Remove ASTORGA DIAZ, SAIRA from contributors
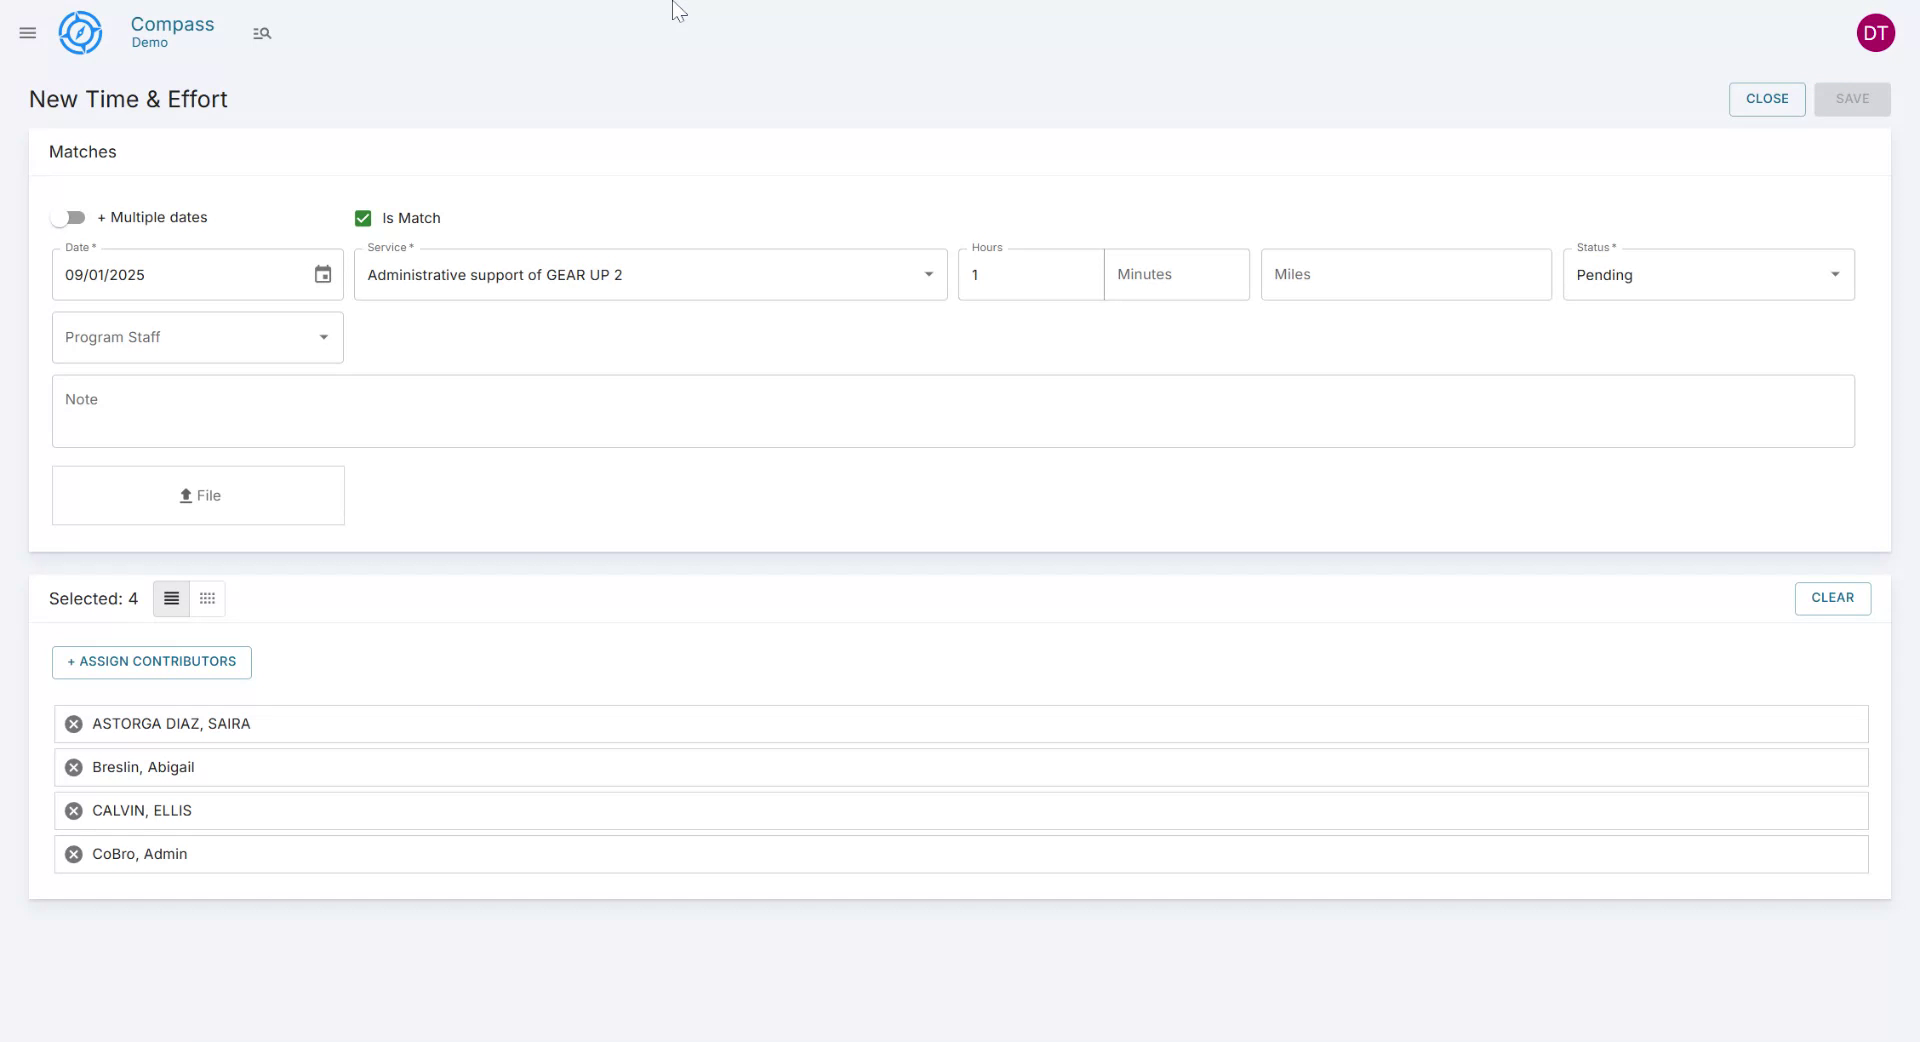Screen dimensions: 1920x1042 72,723
